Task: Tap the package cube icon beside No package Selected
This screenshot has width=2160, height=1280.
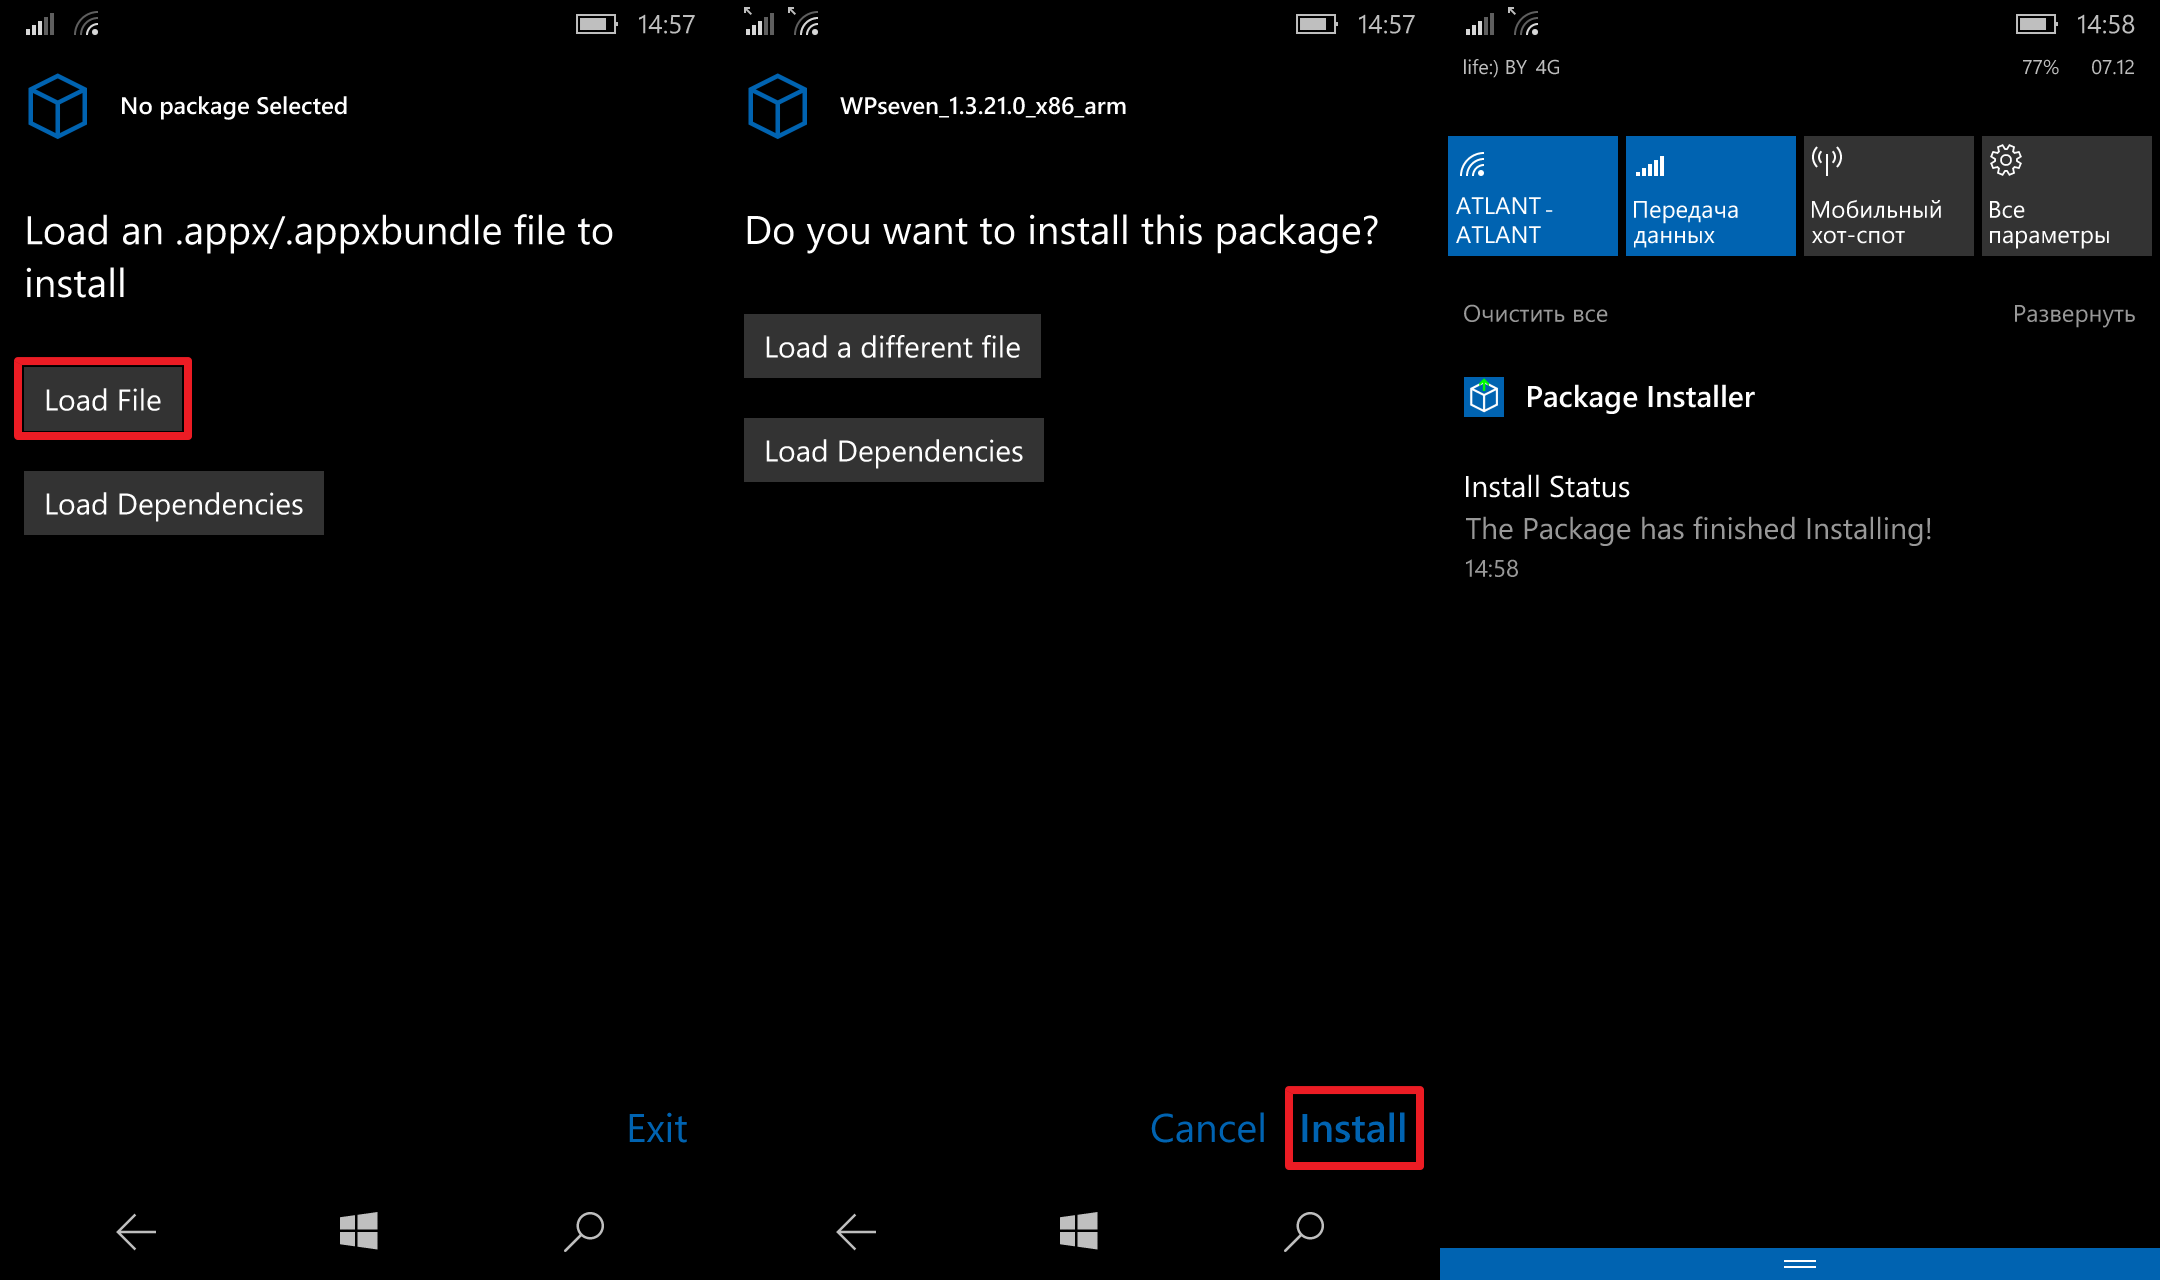Action: tap(58, 106)
